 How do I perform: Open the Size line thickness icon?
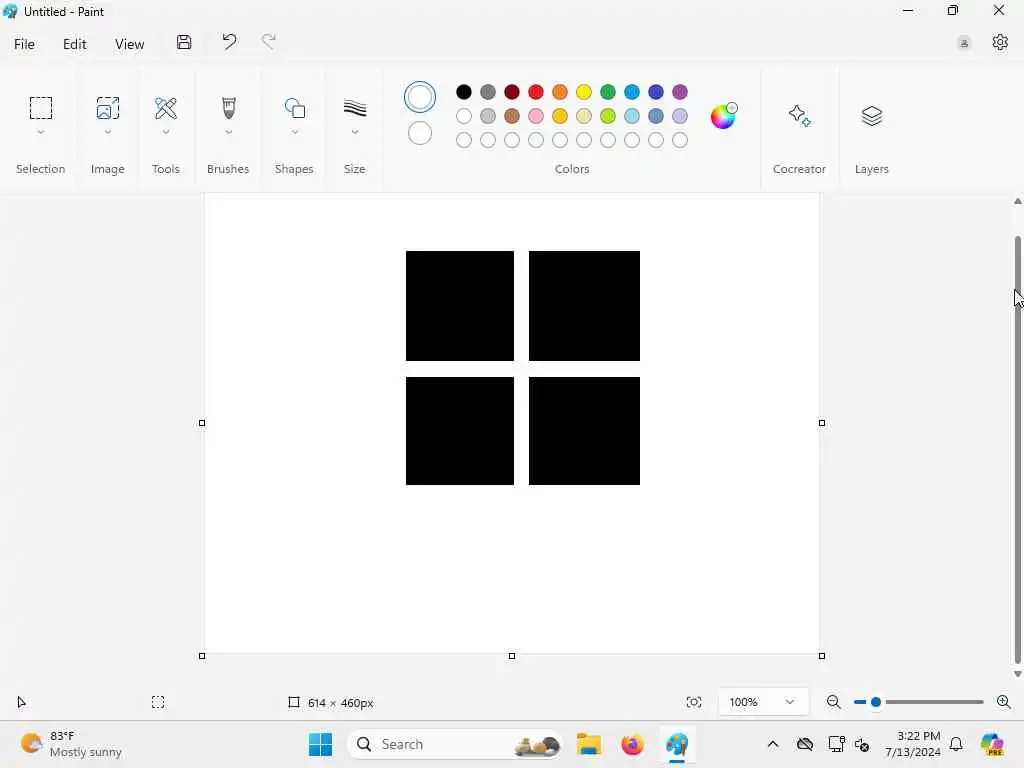click(x=355, y=108)
